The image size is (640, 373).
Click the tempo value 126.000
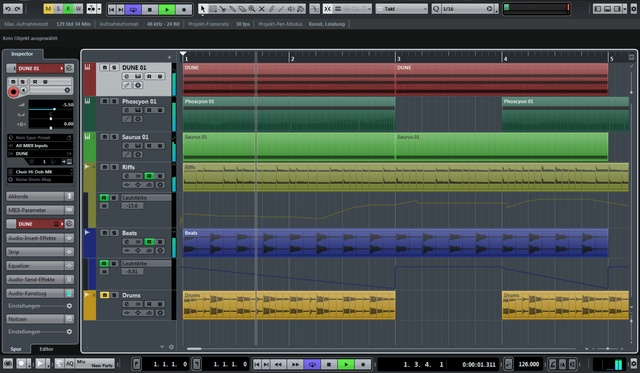[x=529, y=364]
